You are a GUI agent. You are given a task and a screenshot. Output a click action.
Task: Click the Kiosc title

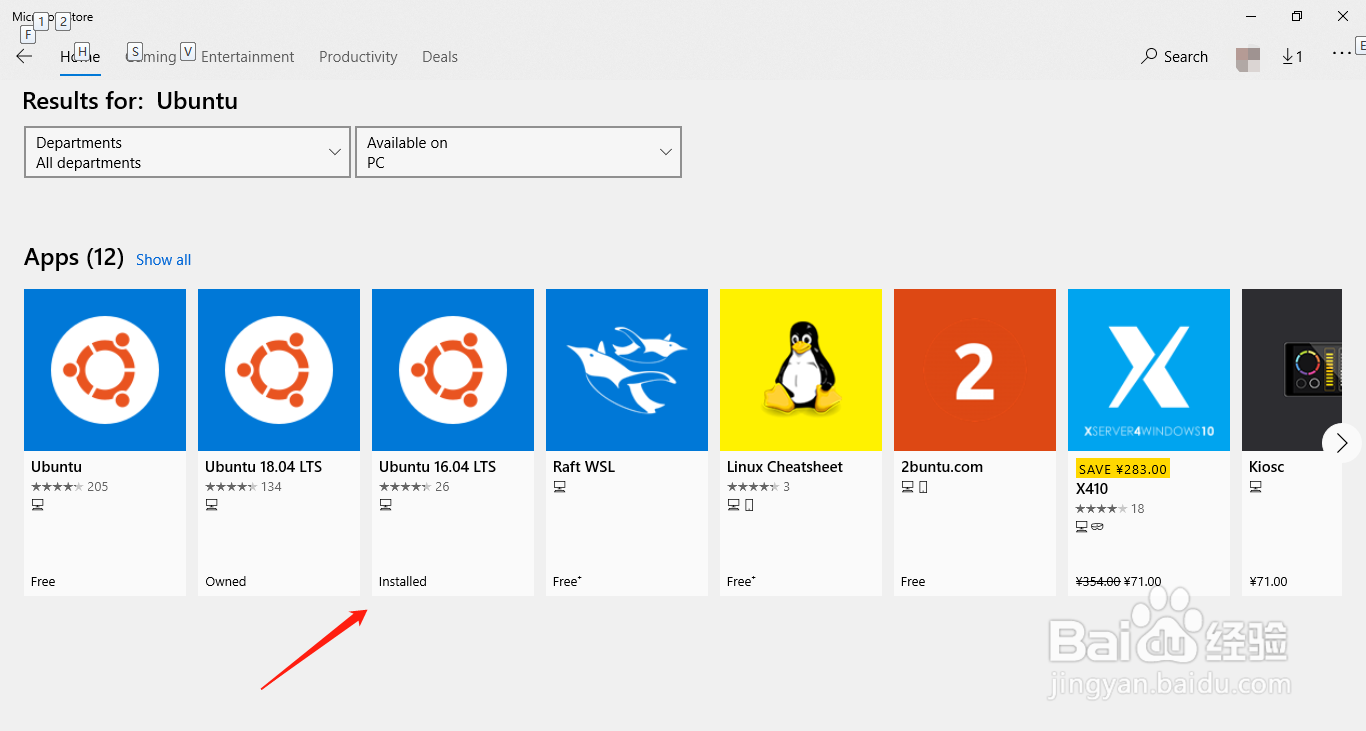(x=1266, y=467)
